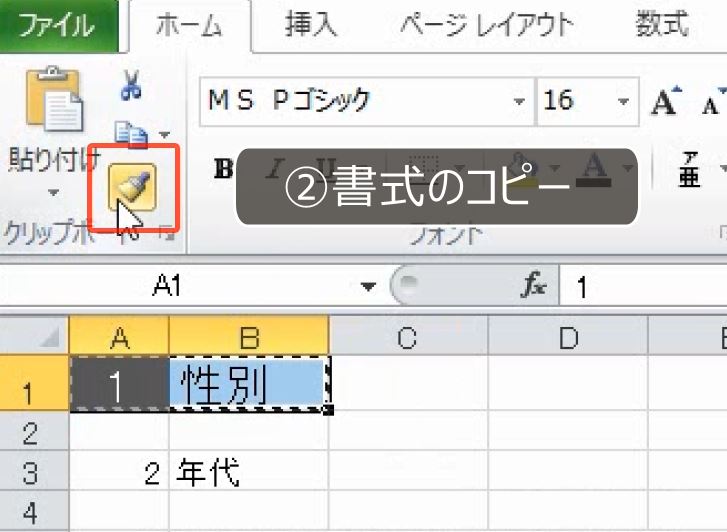Switch to the 数式 tab
Image resolution: width=727 pixels, height=532 pixels.
pyautogui.click(x=662, y=24)
